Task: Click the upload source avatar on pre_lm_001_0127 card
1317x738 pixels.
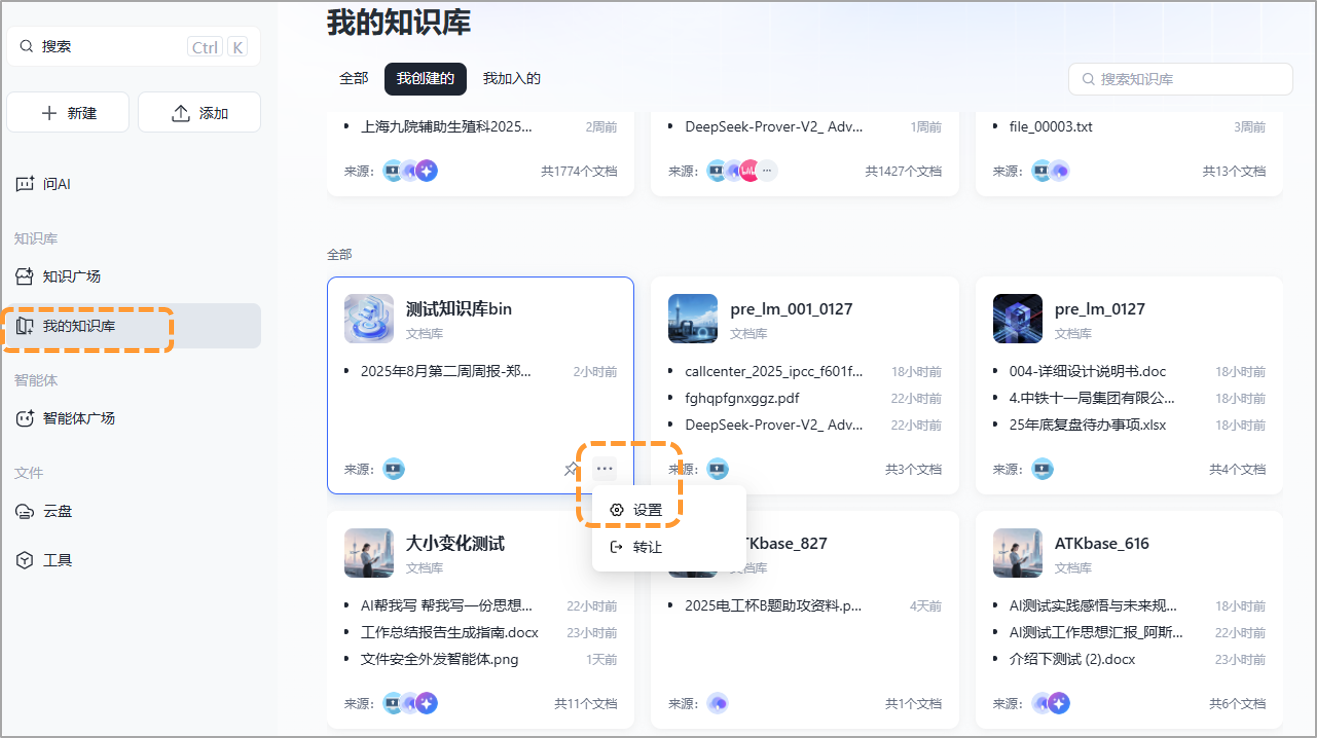Action: coord(718,468)
